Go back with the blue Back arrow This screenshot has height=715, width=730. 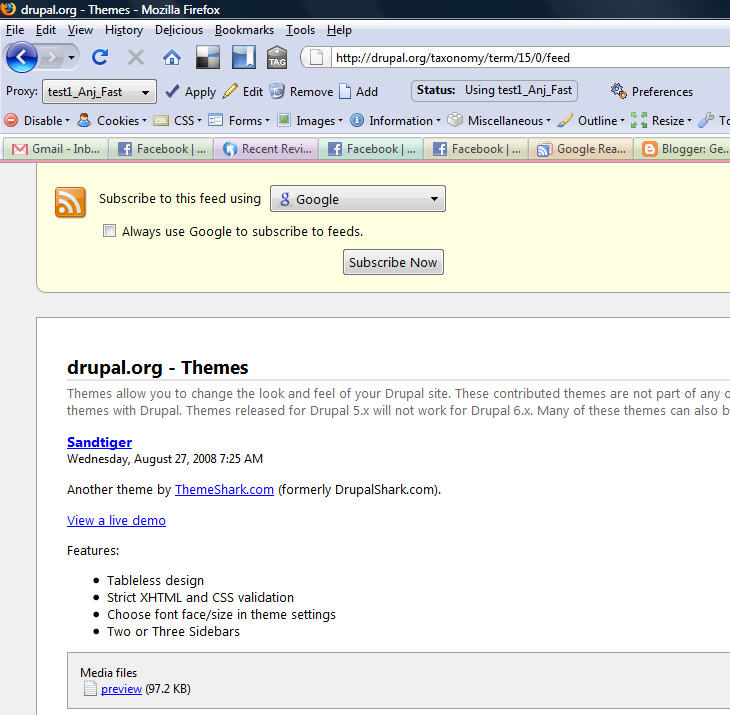click(x=21, y=57)
